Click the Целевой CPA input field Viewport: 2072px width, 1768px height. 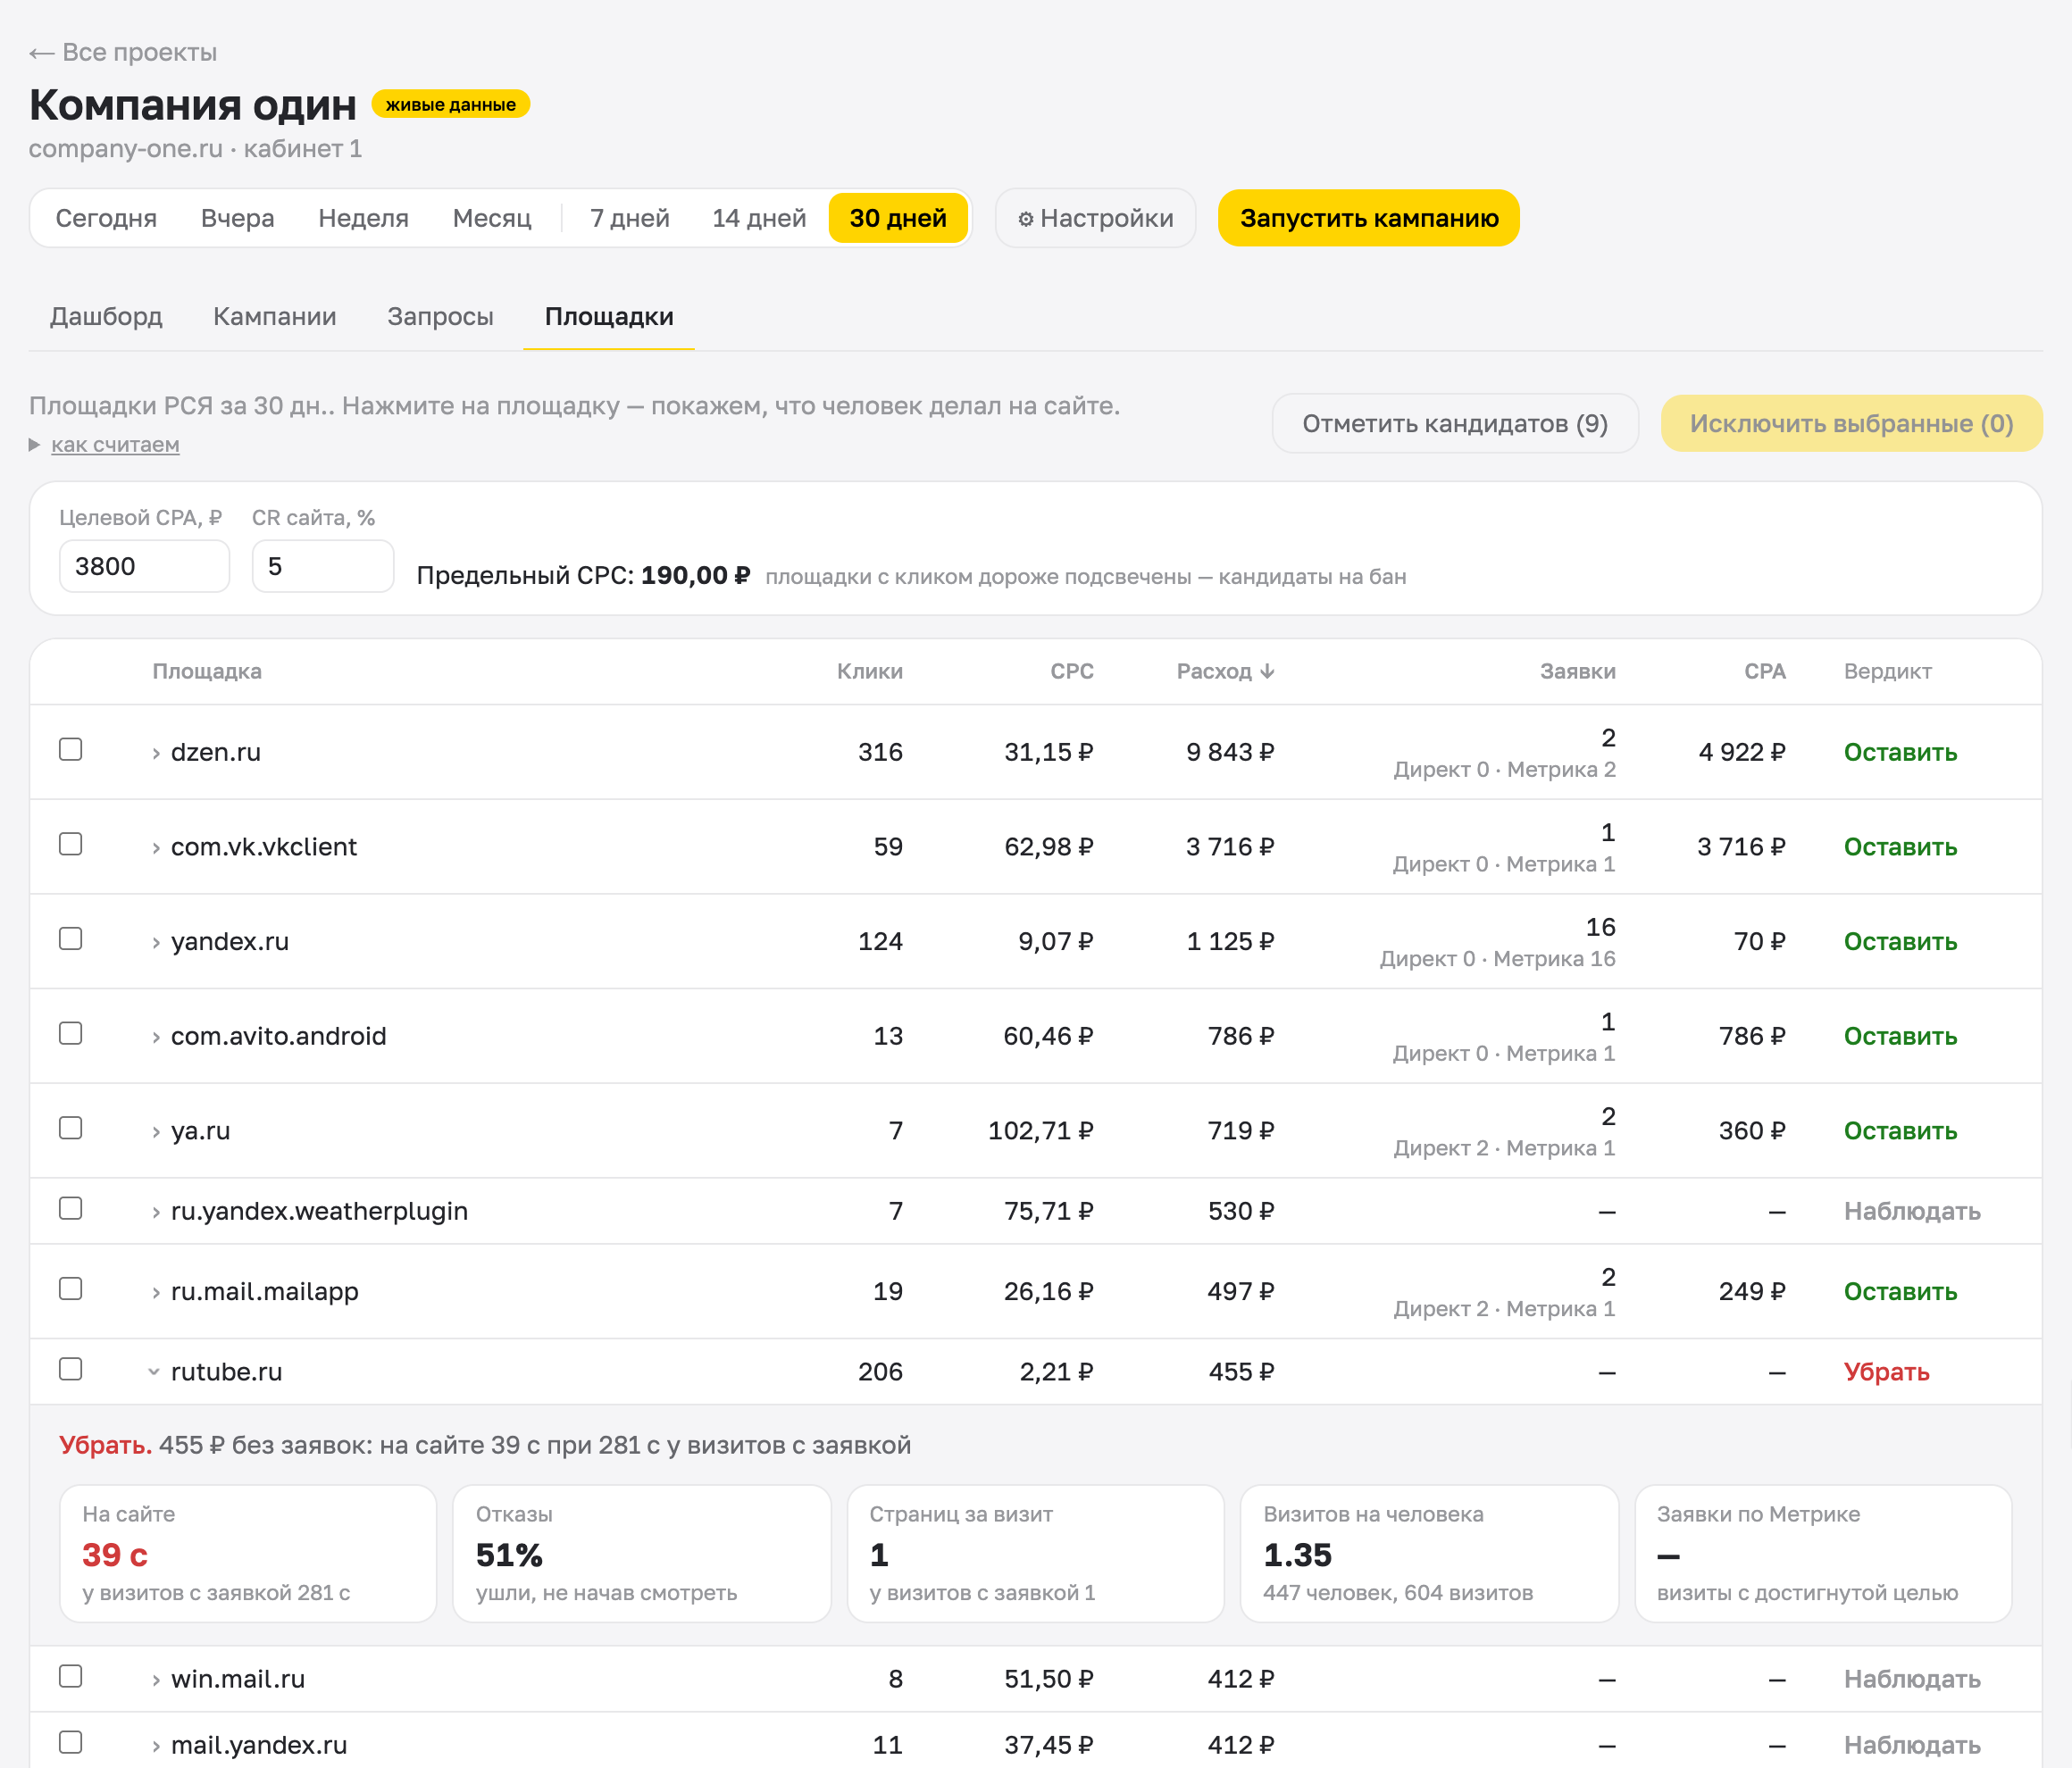coord(144,566)
